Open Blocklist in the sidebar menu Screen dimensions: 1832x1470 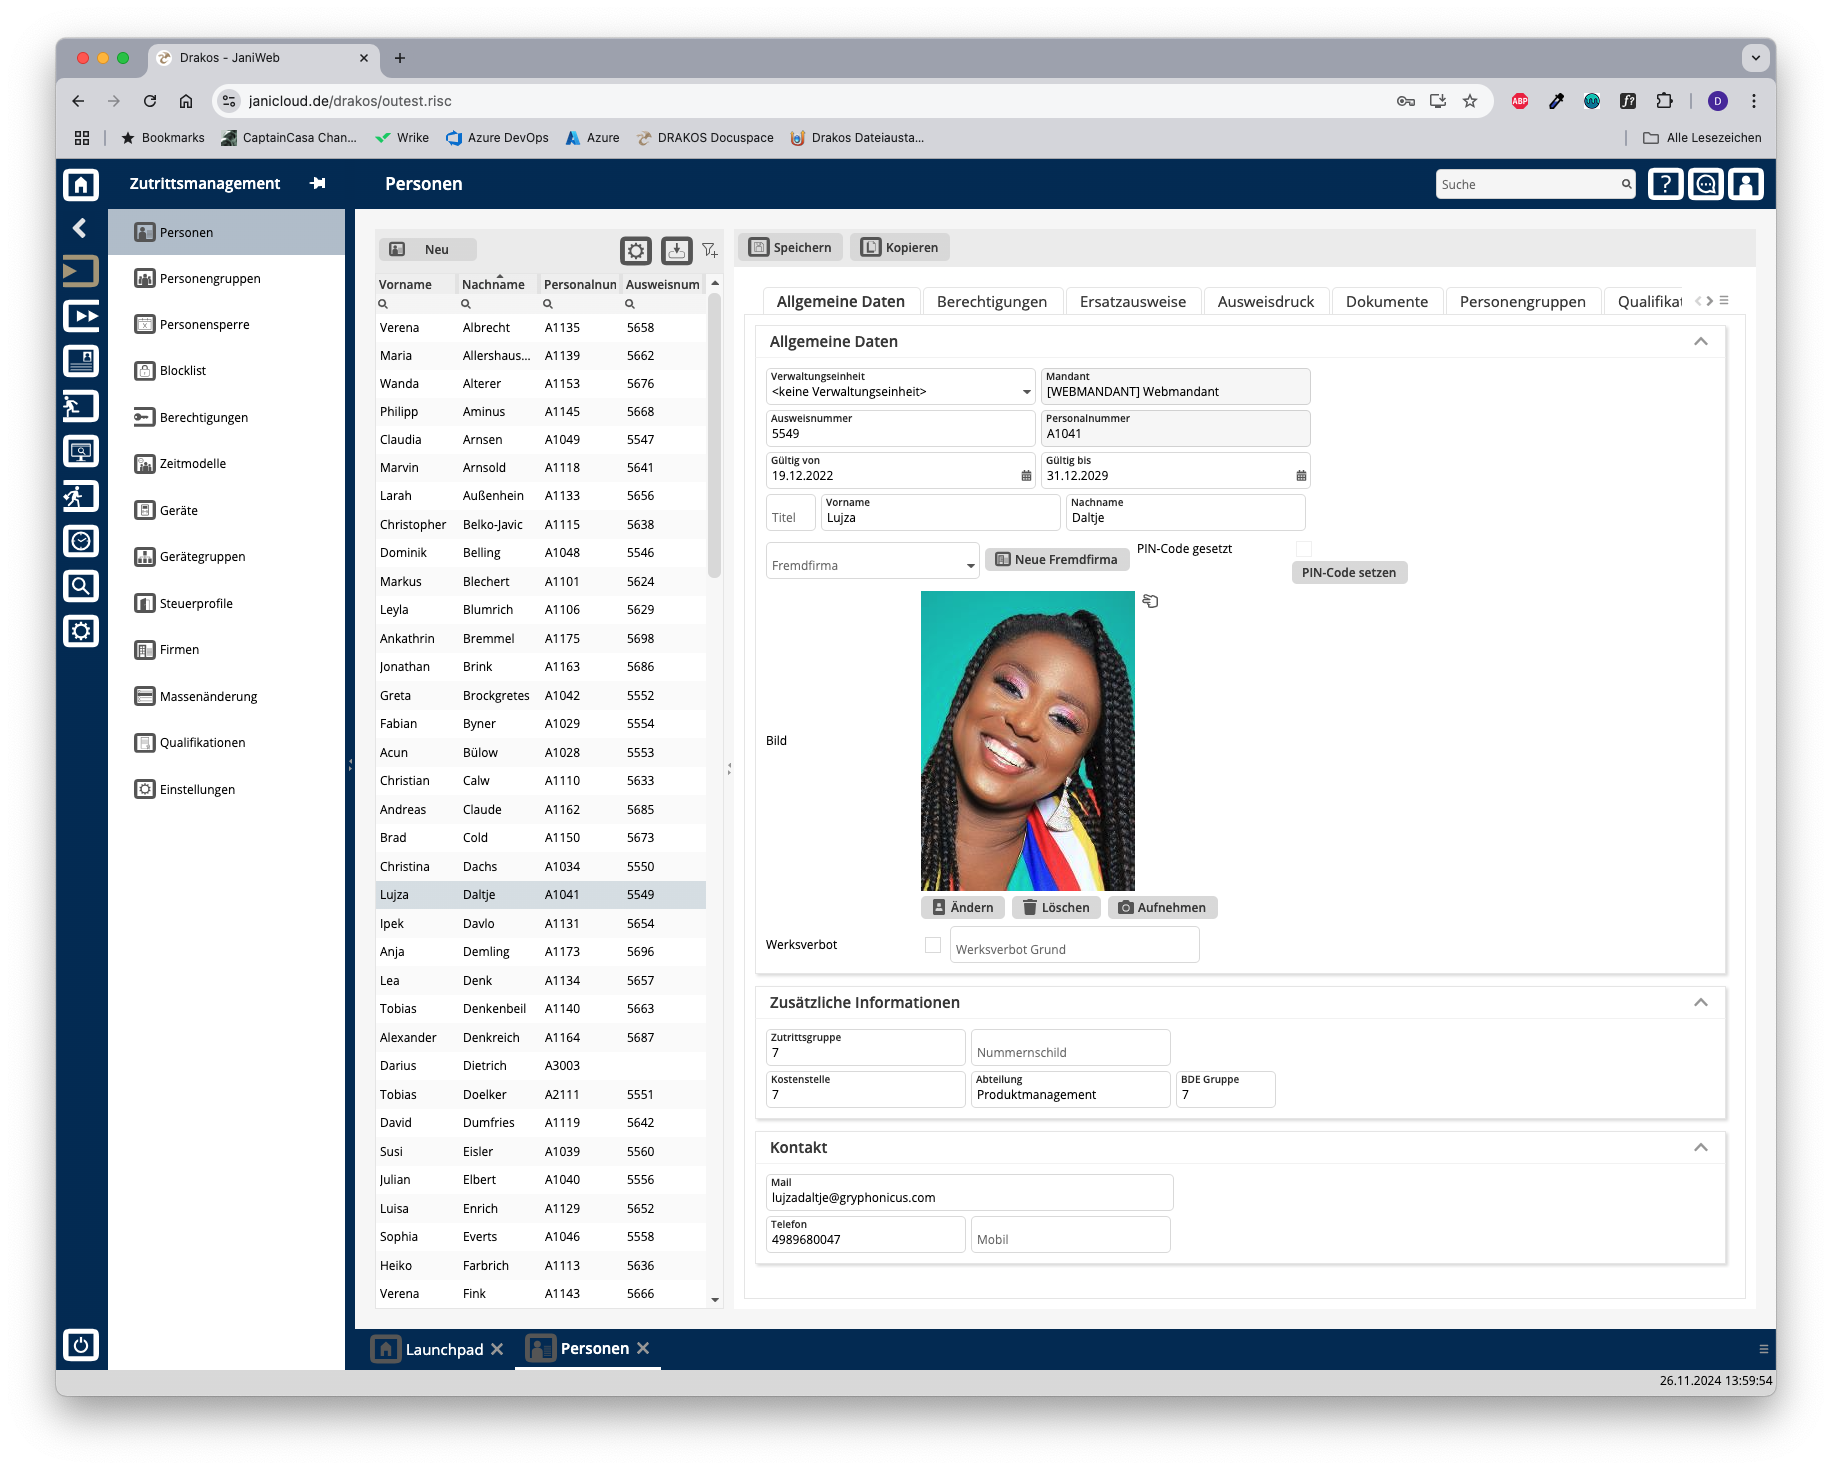click(226, 371)
